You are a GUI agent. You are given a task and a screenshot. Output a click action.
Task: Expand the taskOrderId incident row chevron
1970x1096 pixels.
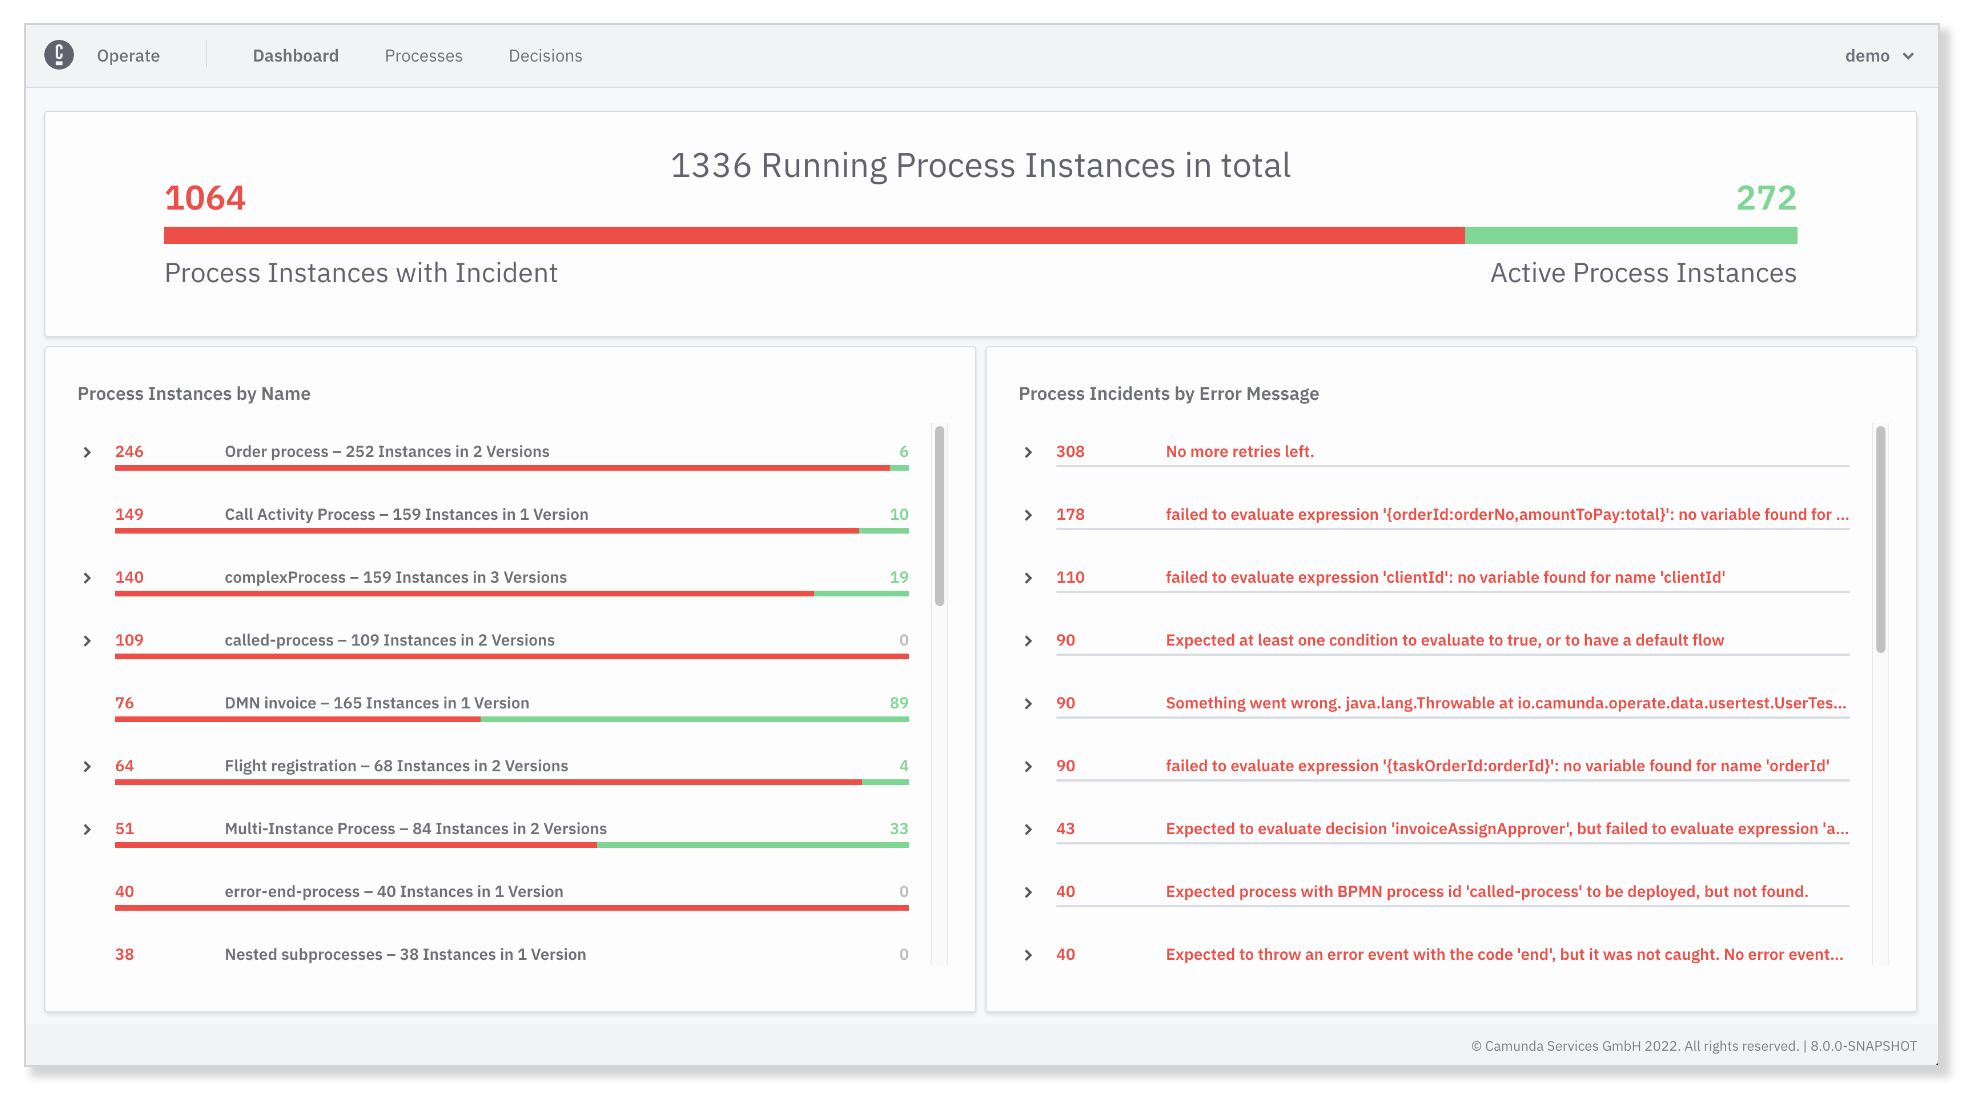click(1028, 767)
